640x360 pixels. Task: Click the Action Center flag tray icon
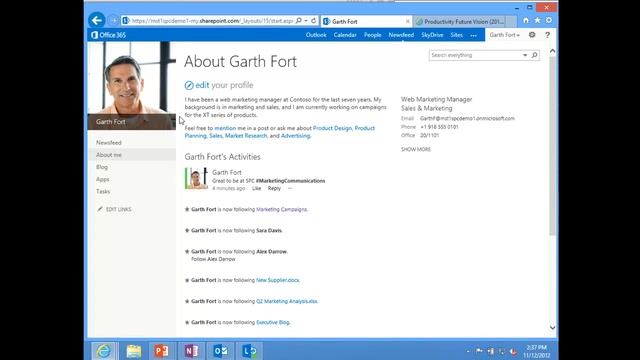[x=479, y=351]
